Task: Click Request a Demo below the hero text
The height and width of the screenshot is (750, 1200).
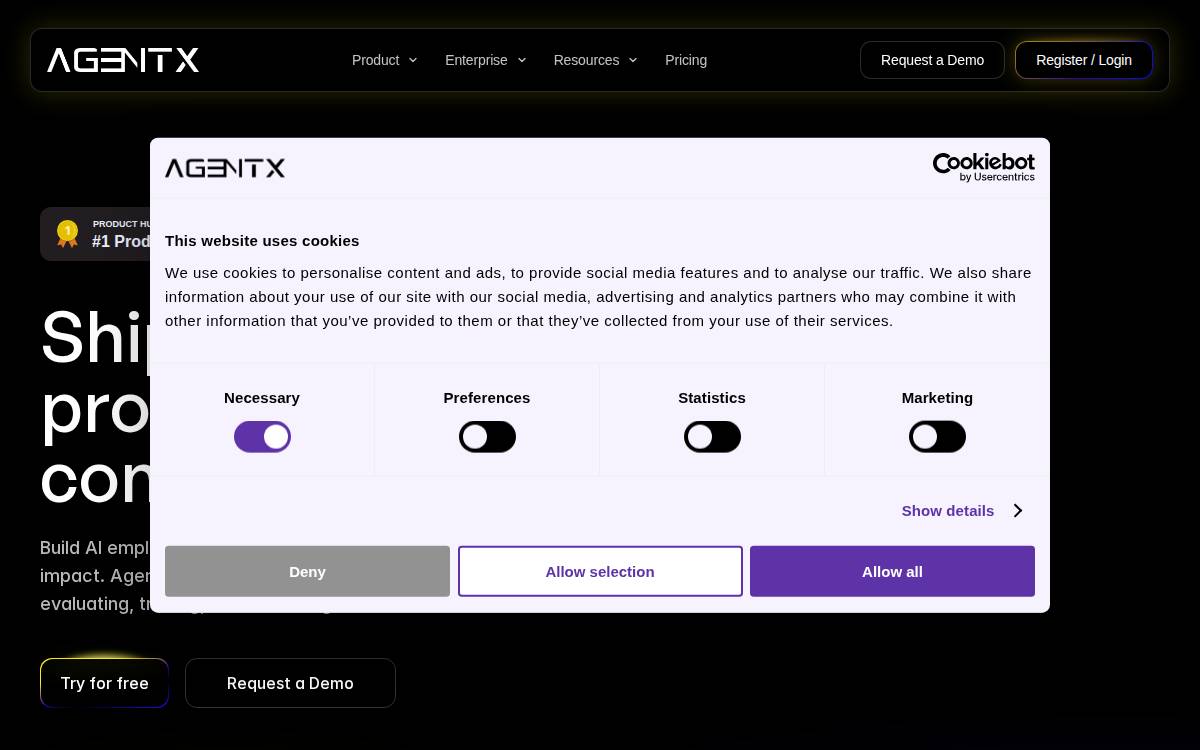Action: click(x=290, y=683)
